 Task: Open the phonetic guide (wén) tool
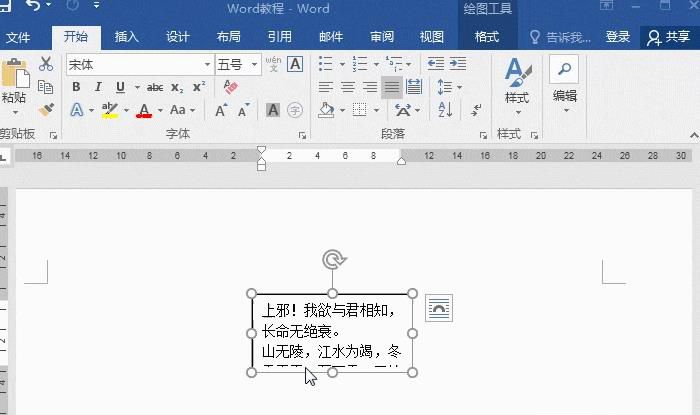click(x=273, y=64)
